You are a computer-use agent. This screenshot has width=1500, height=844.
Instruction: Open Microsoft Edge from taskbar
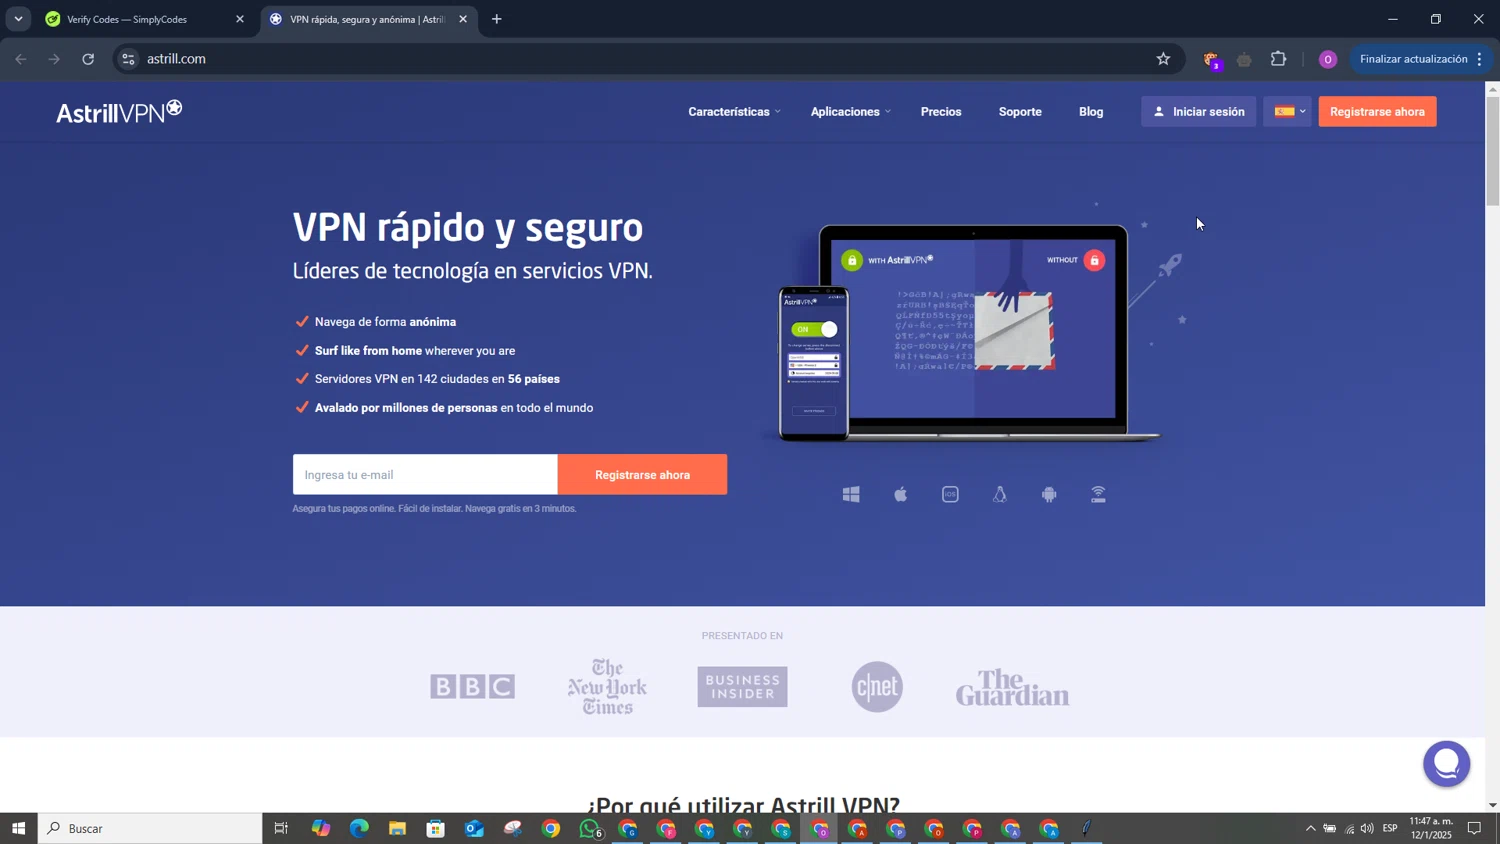359,828
